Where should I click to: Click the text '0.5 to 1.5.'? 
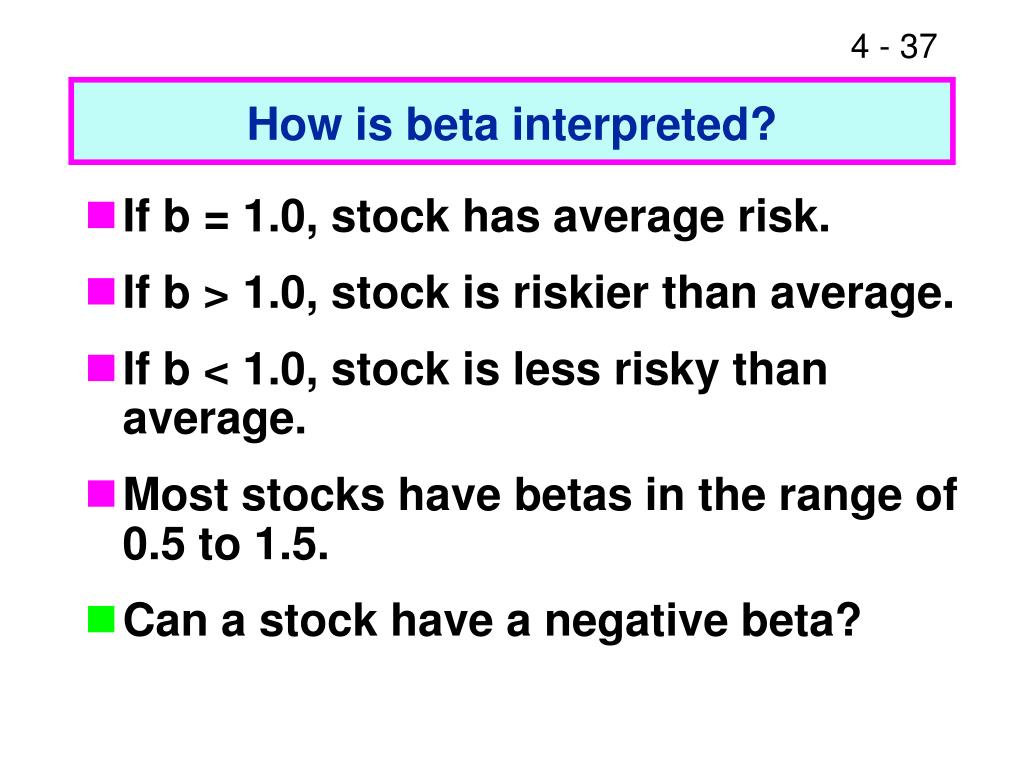pos(225,543)
